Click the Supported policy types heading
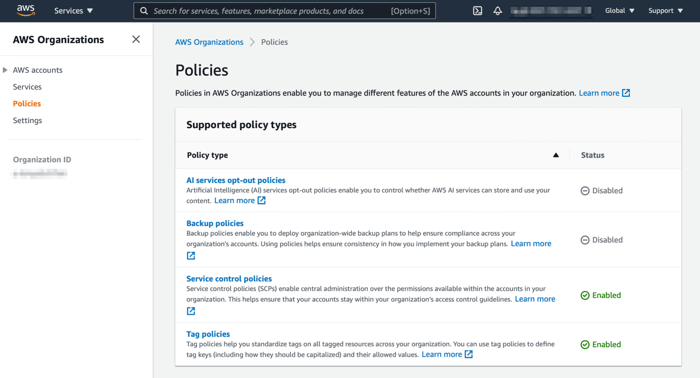This screenshot has width=700, height=378. [x=241, y=125]
